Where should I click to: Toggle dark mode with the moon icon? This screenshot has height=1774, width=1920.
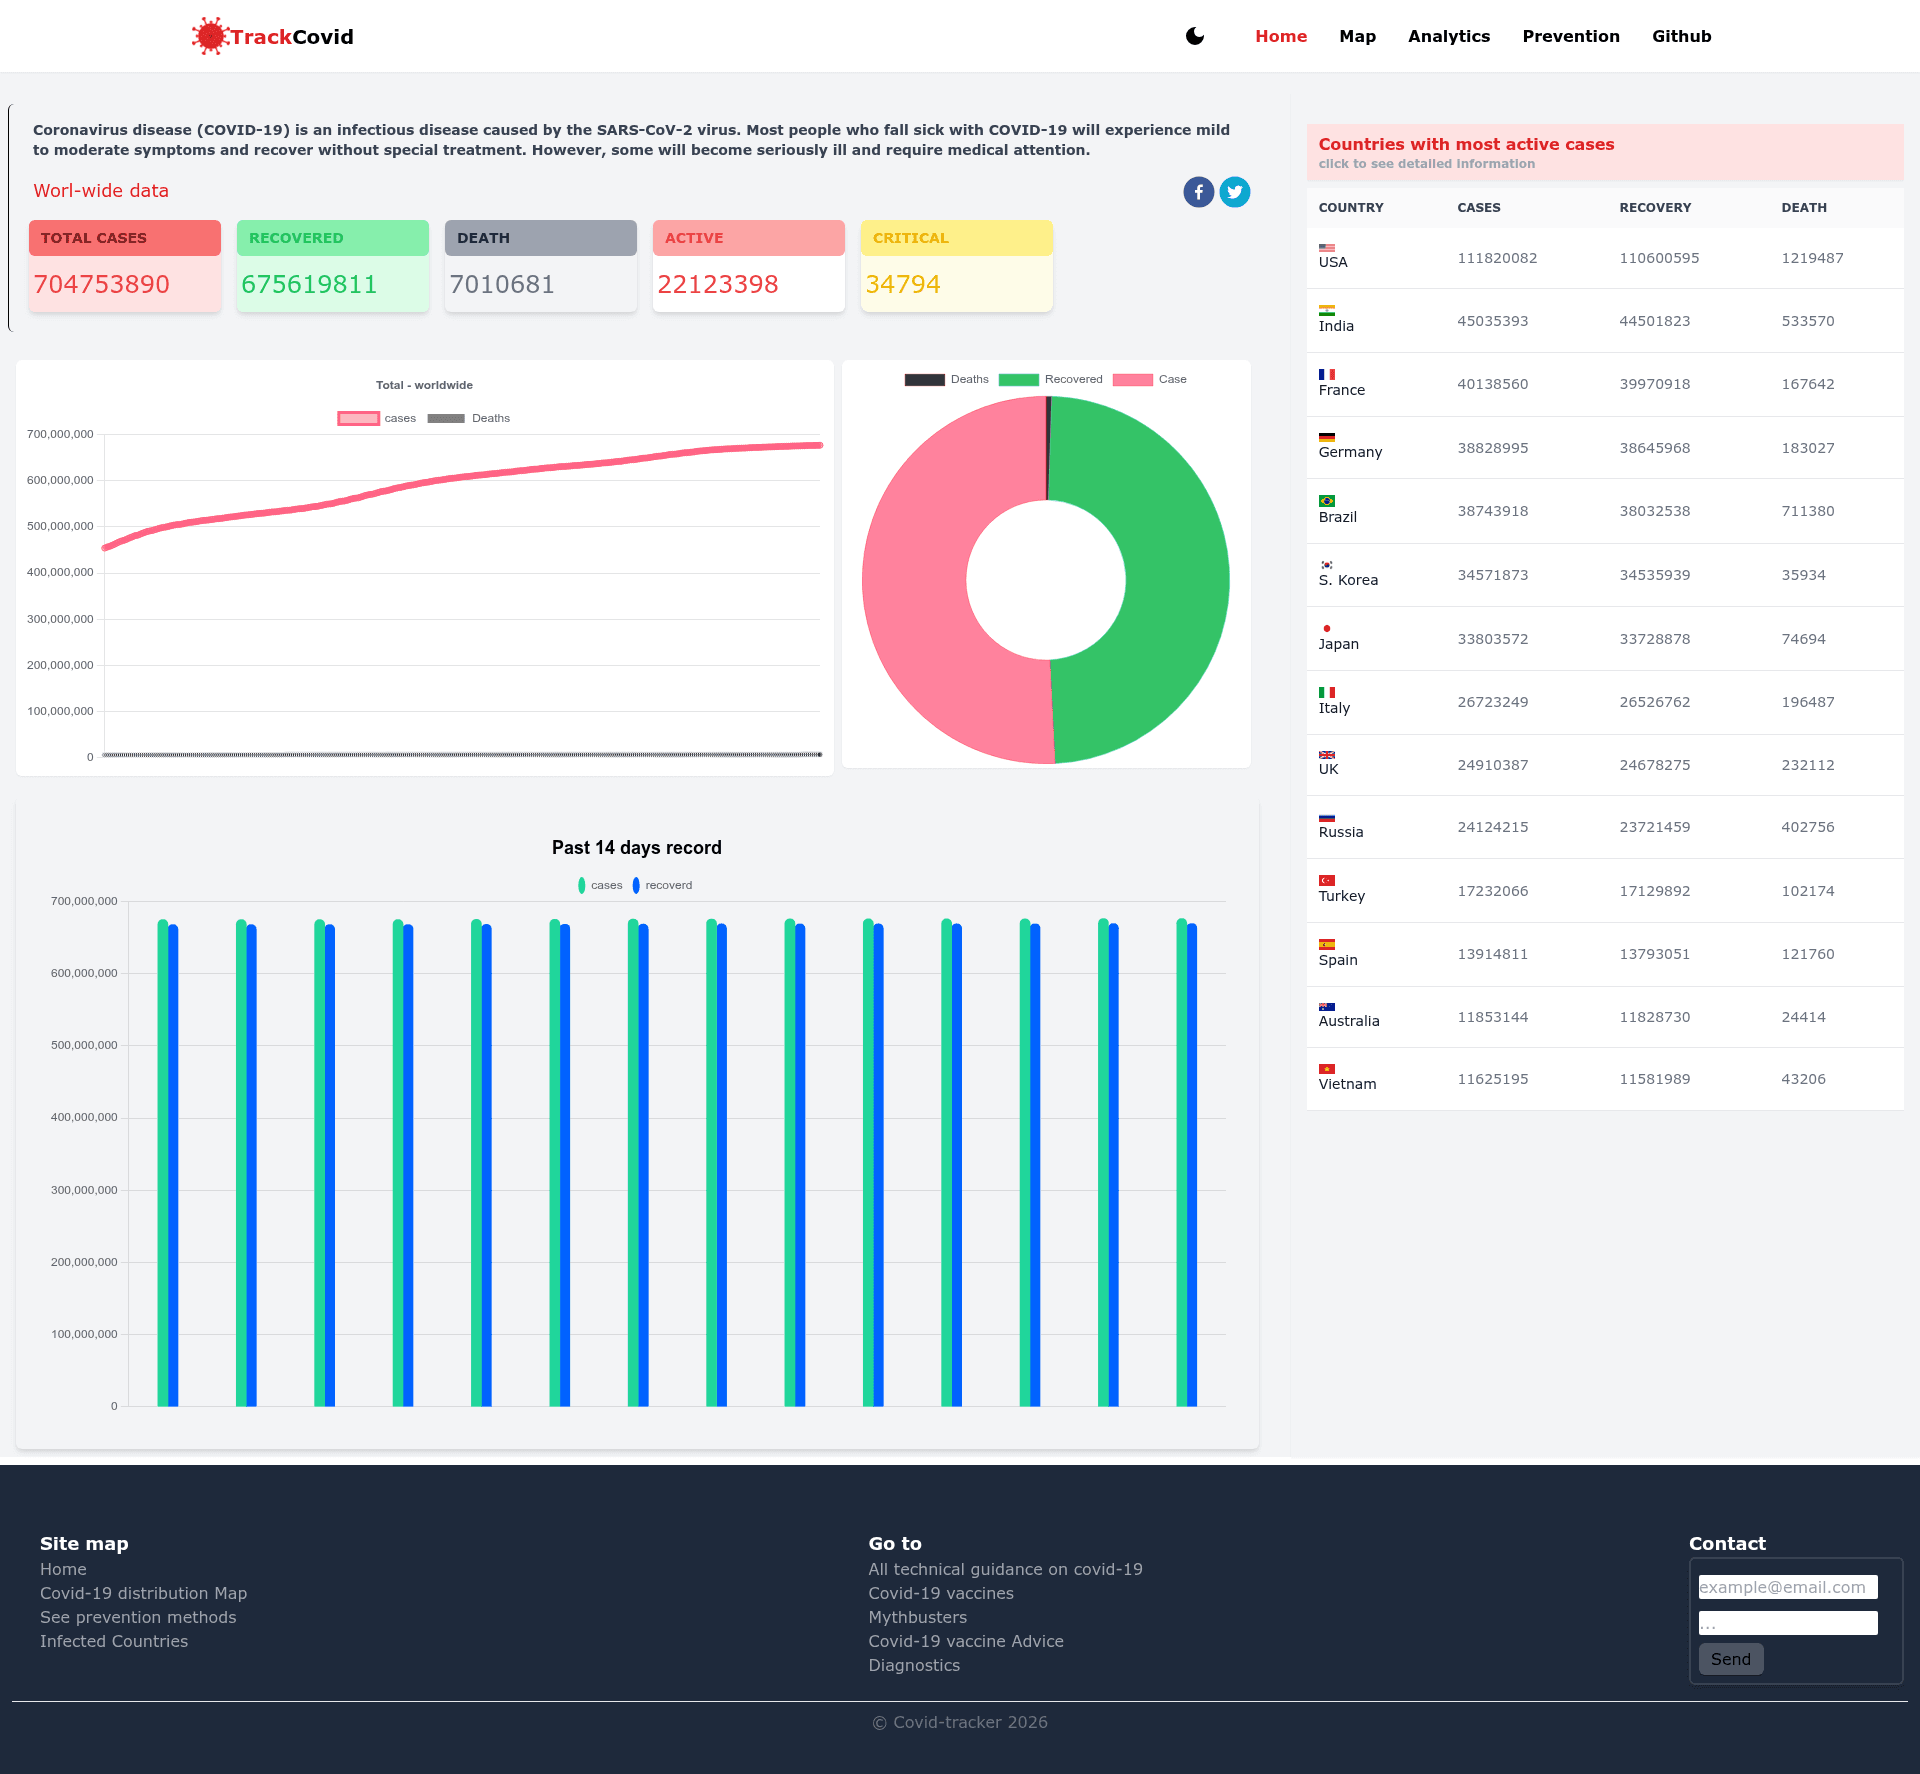click(1195, 36)
